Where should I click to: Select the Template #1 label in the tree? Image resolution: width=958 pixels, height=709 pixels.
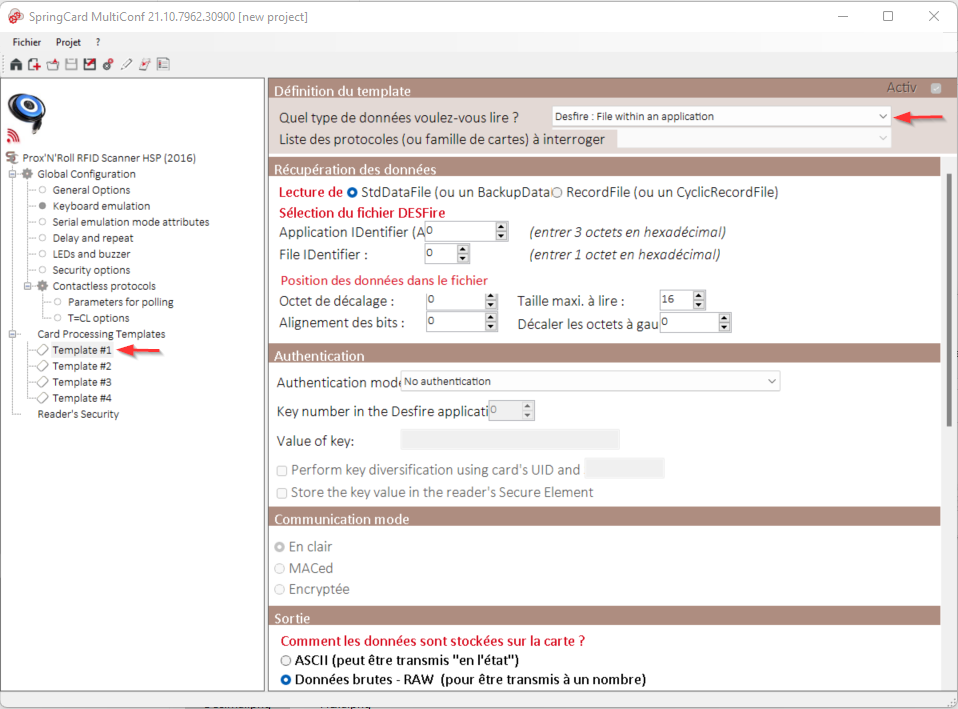82,350
